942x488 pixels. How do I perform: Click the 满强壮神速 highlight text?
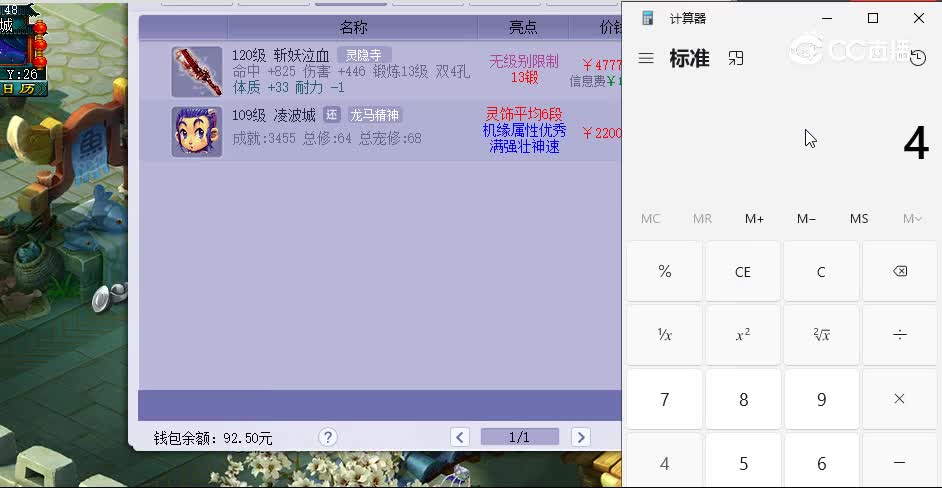[x=524, y=147]
